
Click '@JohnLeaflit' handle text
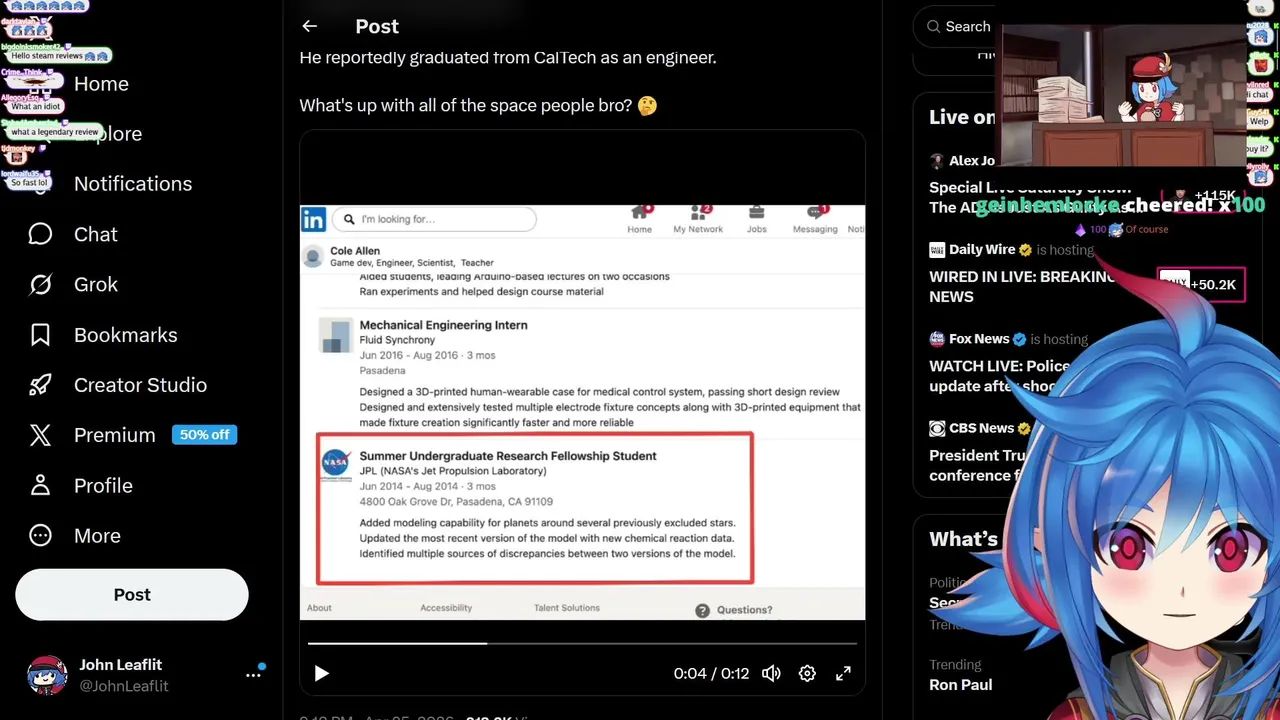[x=124, y=686]
